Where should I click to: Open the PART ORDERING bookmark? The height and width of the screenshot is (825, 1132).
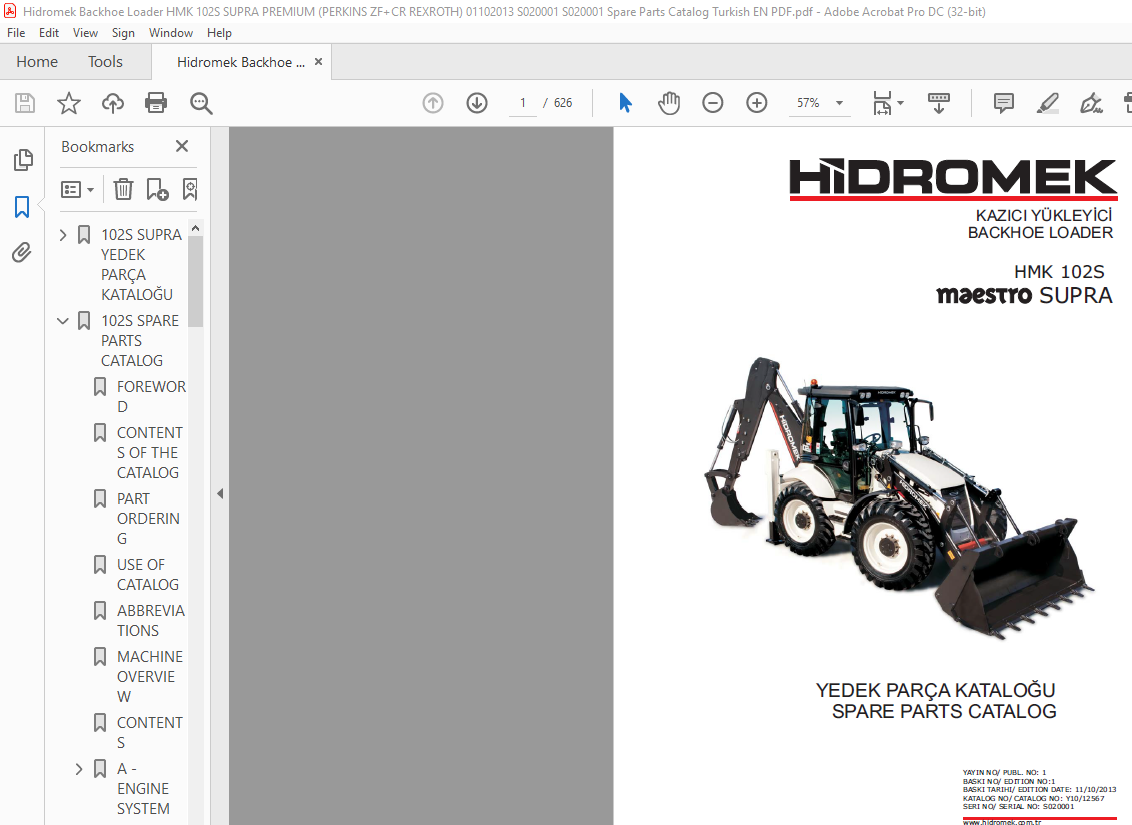click(148, 518)
